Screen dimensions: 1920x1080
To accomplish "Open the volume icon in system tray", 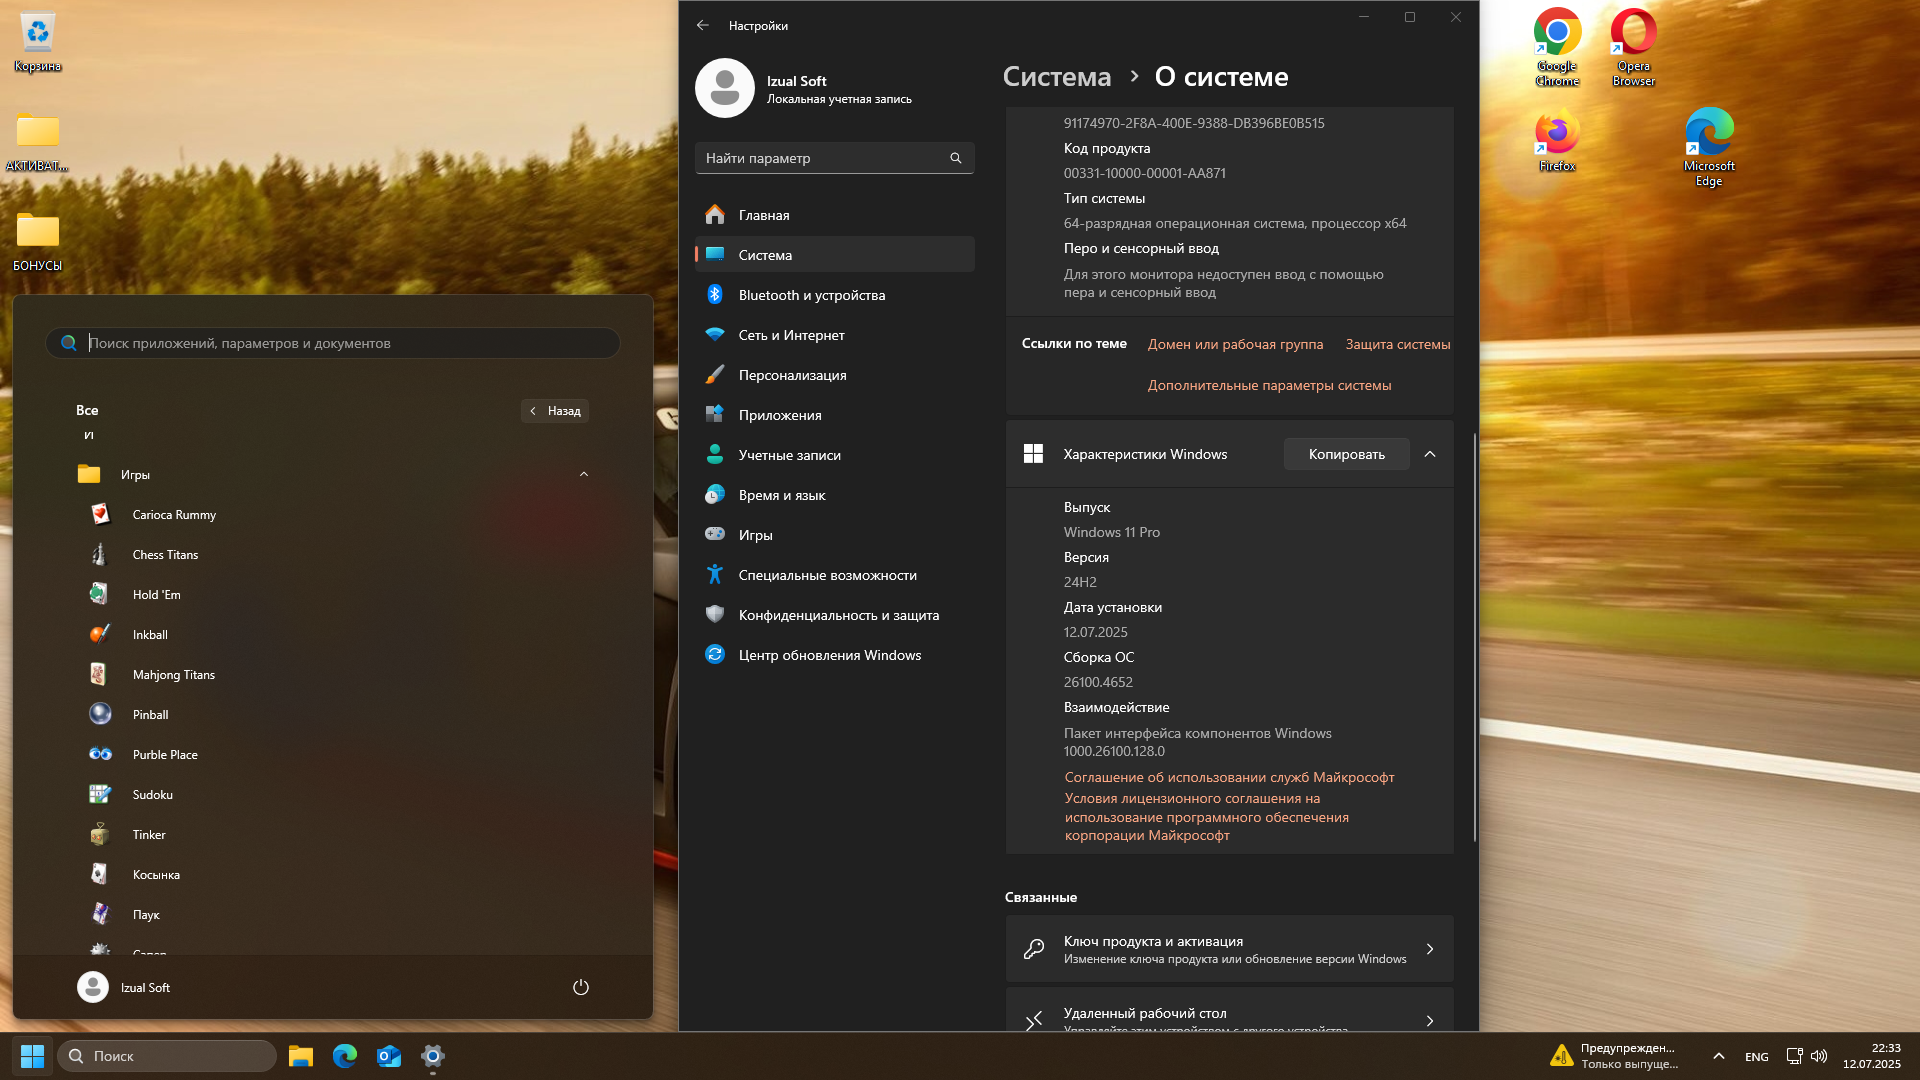I will [1819, 1056].
